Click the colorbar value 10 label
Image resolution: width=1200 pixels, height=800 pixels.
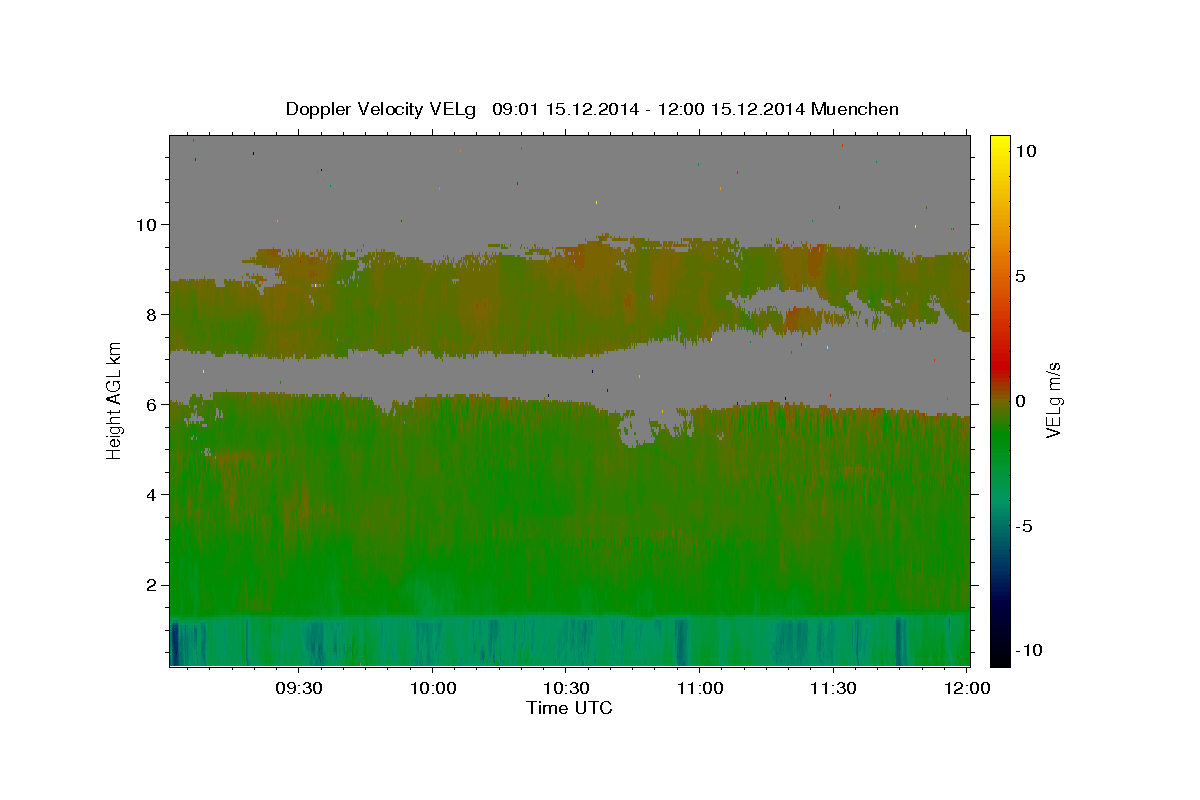pyautogui.click(x=1025, y=150)
